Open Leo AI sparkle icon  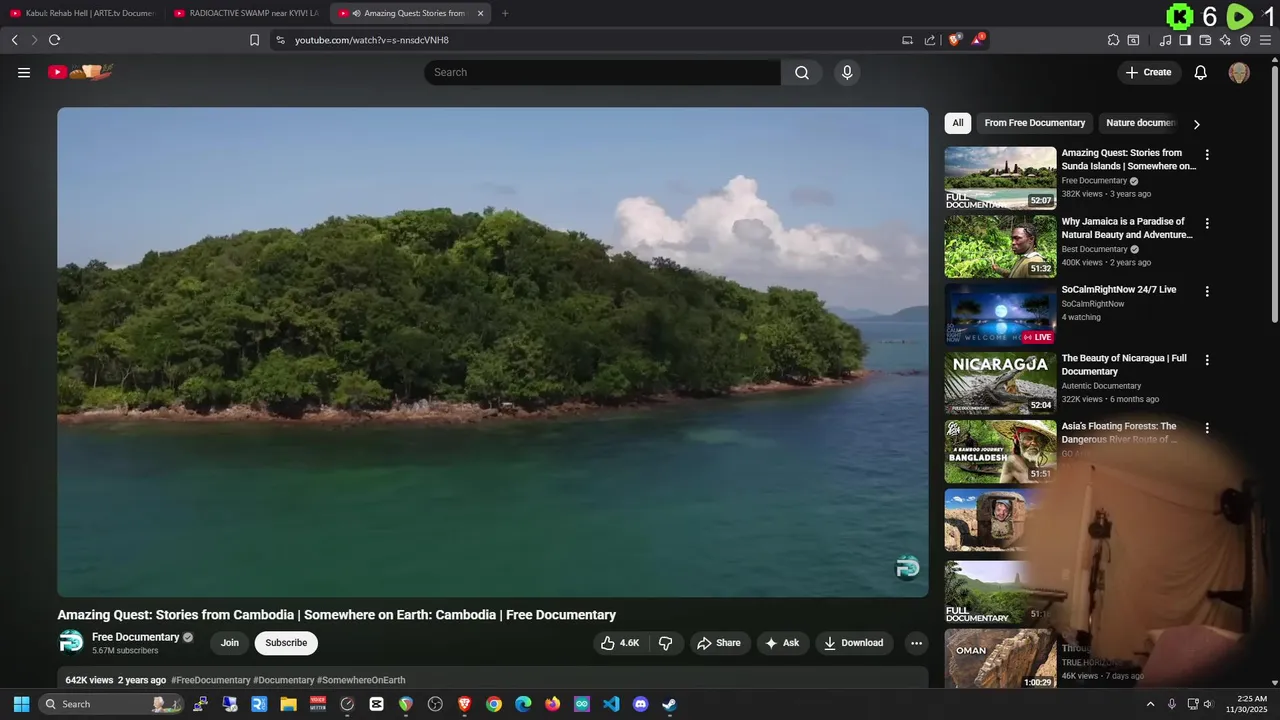[x=1225, y=40]
